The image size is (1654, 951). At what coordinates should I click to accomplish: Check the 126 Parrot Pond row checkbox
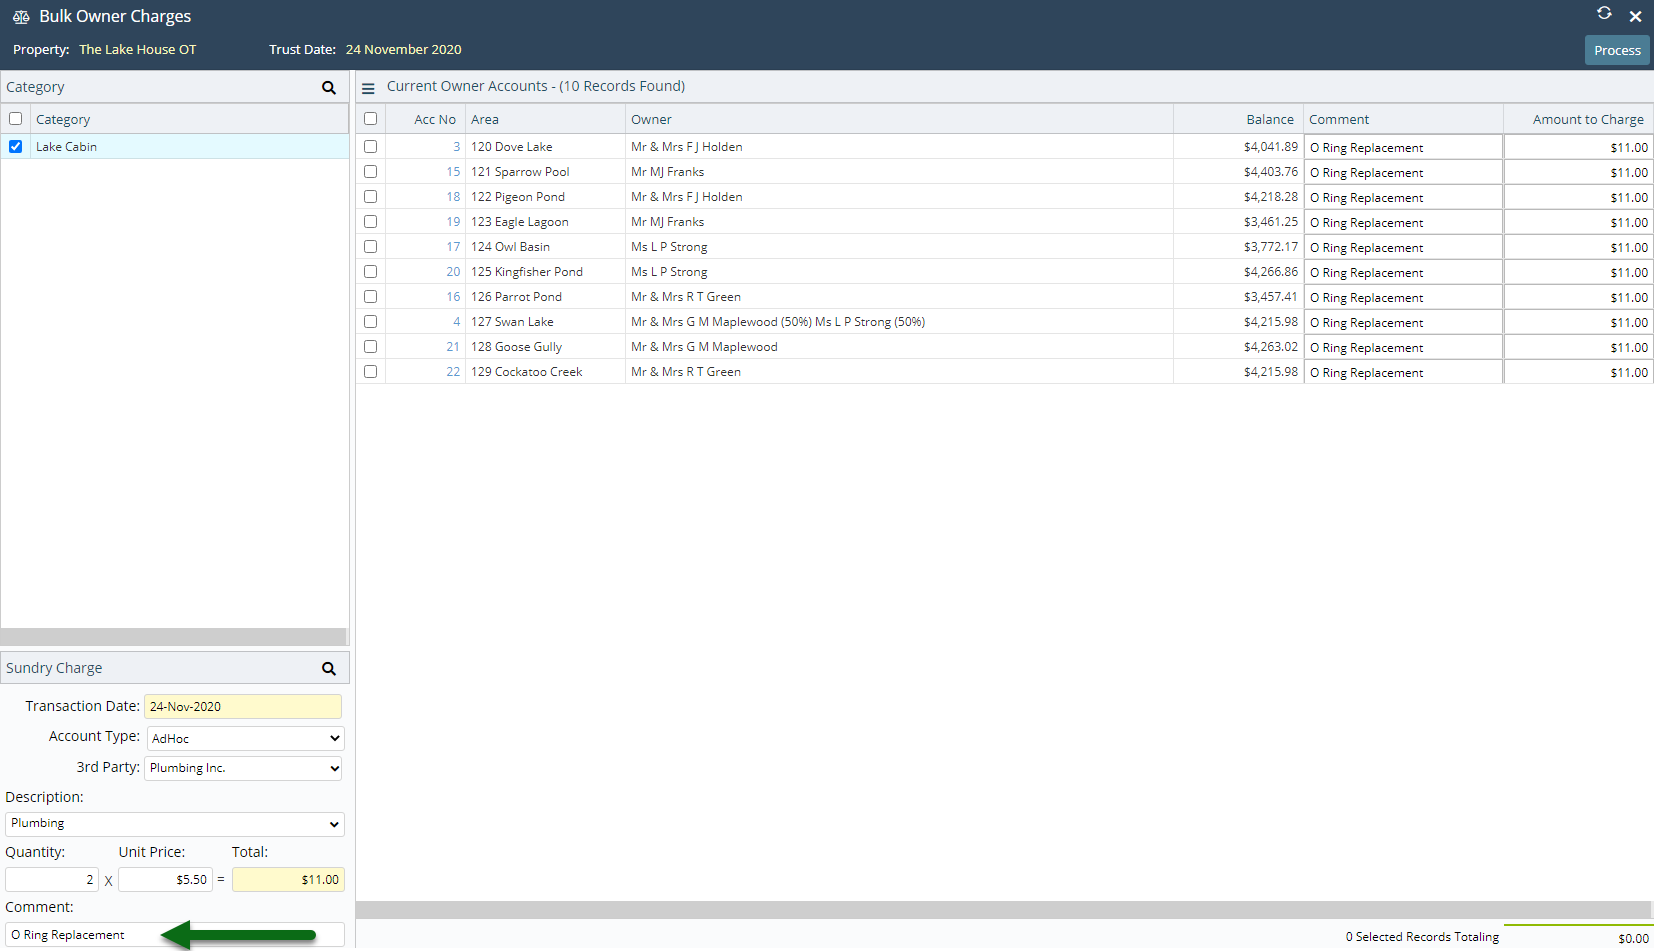tap(370, 296)
